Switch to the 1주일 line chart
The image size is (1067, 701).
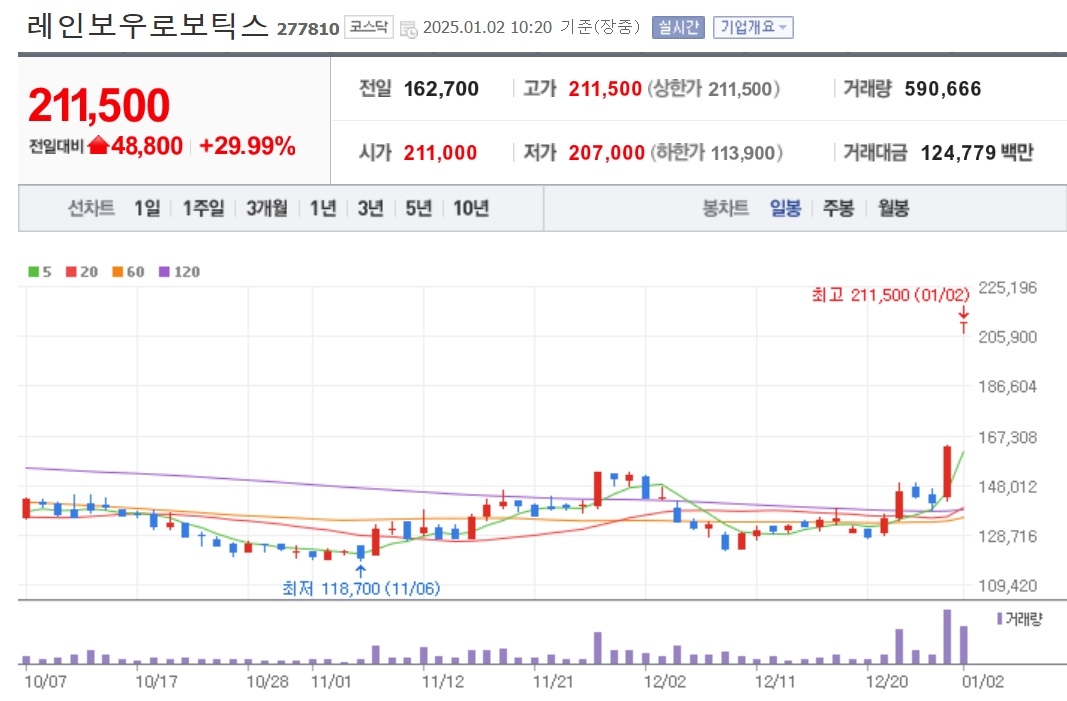point(203,208)
